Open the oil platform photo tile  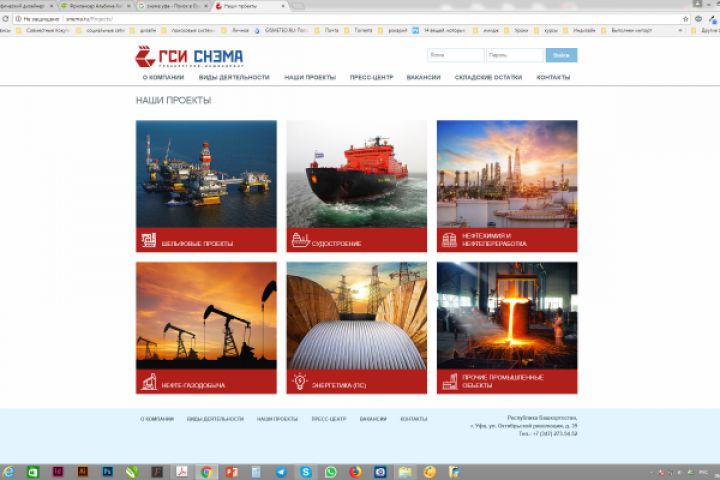click(206, 174)
